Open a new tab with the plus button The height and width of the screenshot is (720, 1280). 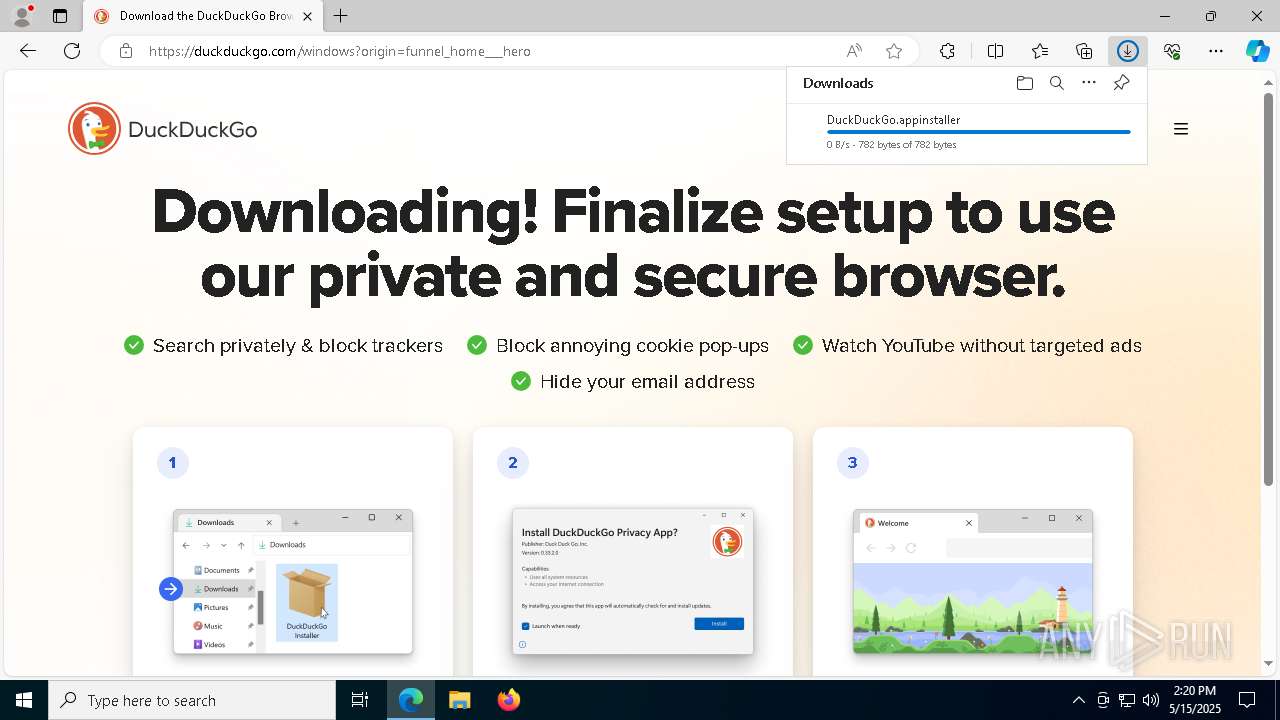(x=341, y=16)
